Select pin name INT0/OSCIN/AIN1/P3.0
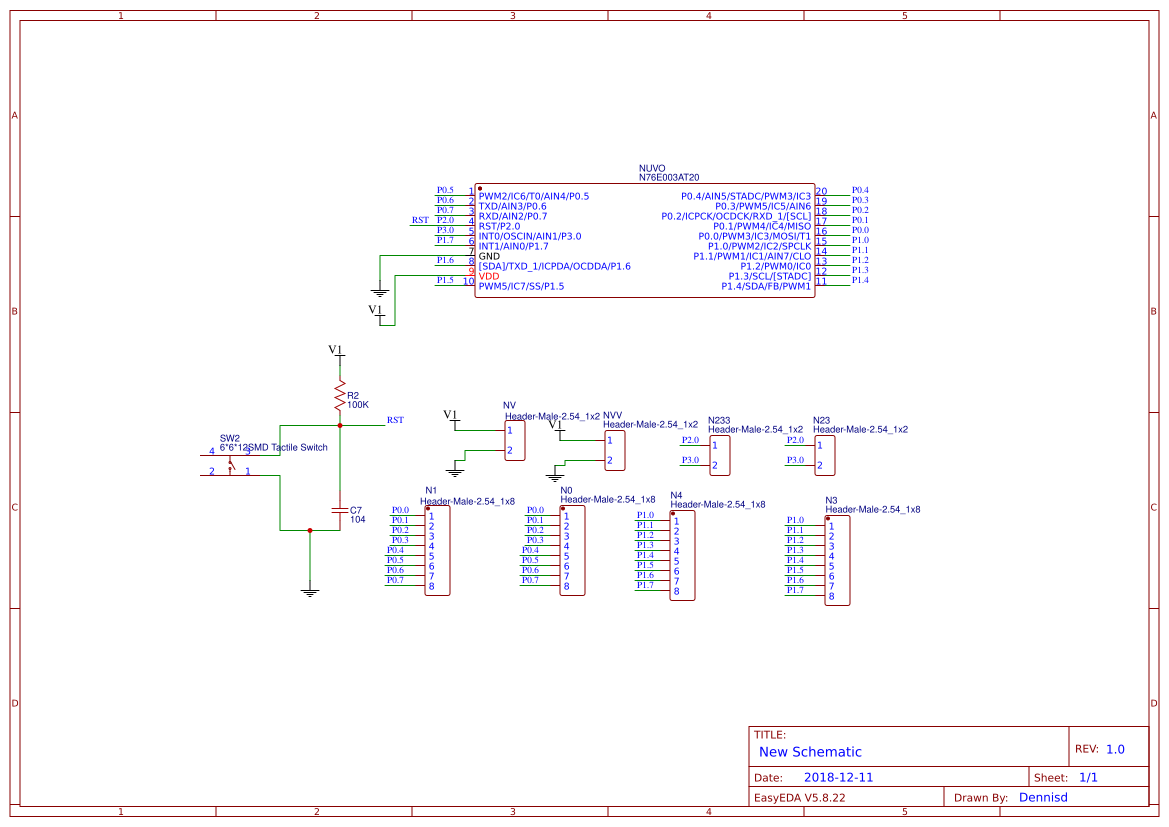 pyautogui.click(x=530, y=236)
